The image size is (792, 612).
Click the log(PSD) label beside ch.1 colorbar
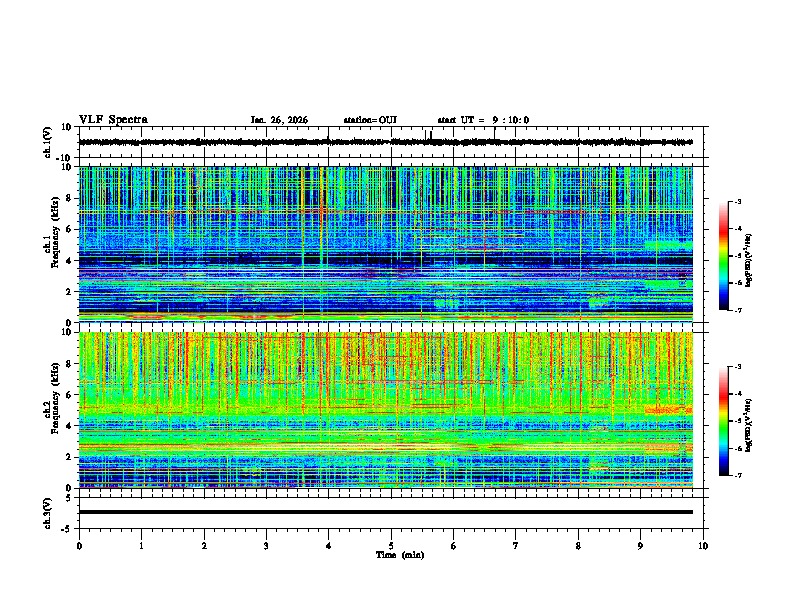point(749,261)
